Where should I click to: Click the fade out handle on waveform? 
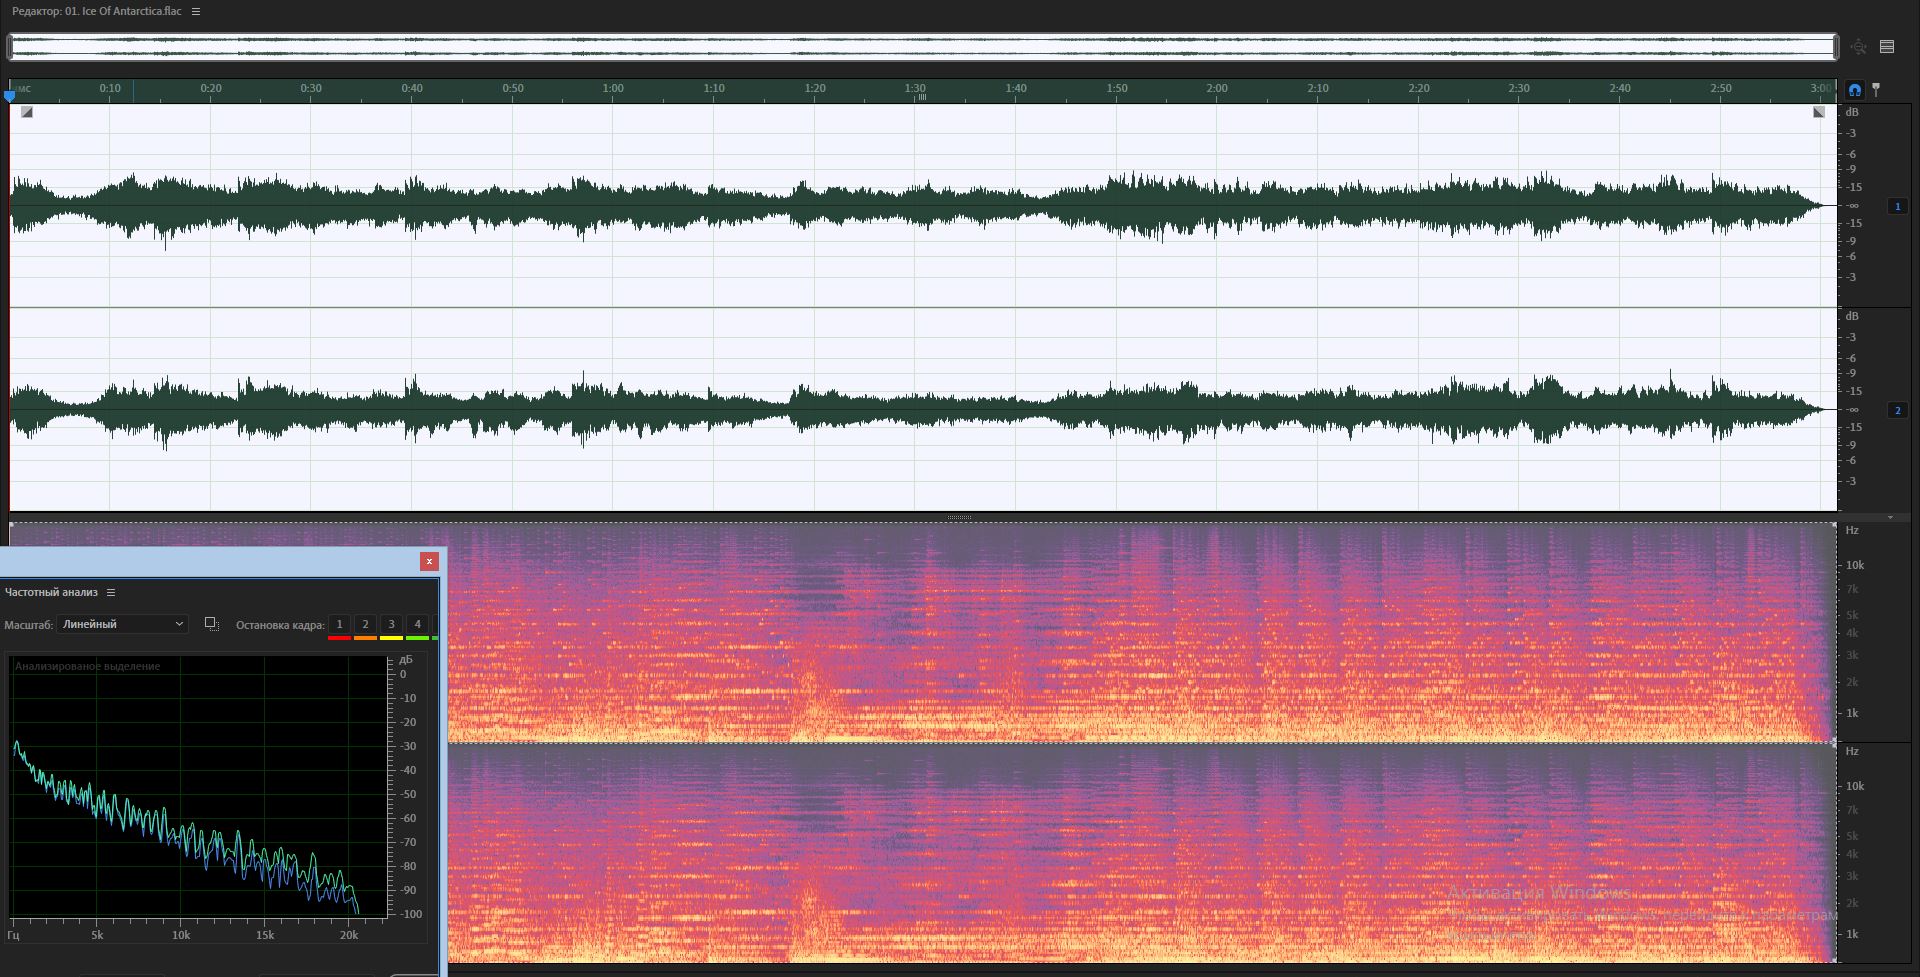(1818, 112)
